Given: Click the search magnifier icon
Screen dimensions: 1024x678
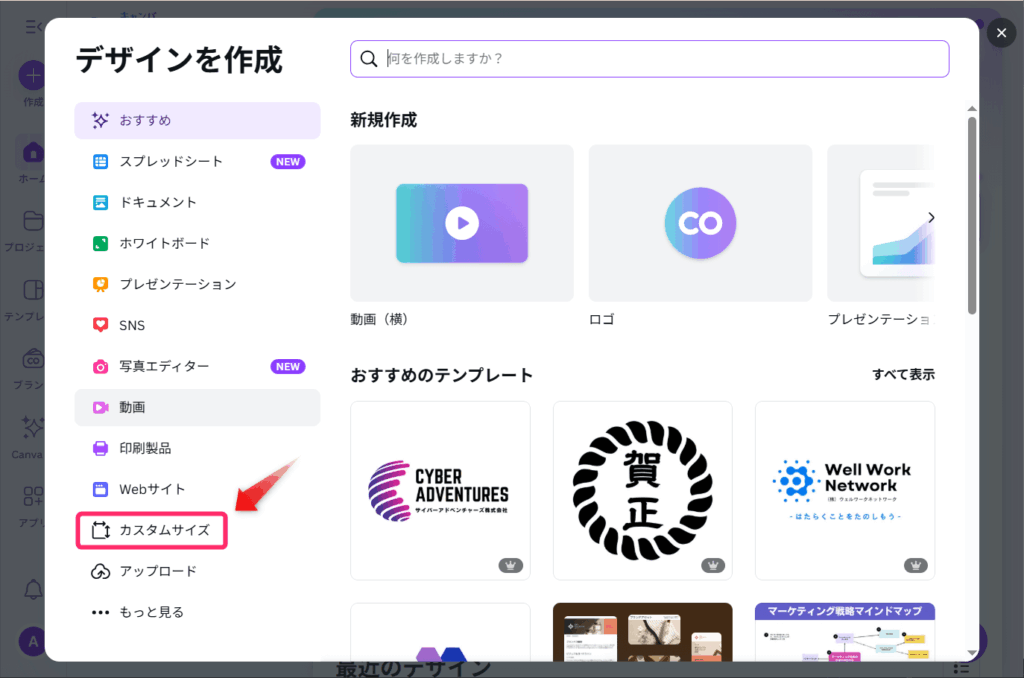Looking at the screenshot, I should tap(368, 59).
